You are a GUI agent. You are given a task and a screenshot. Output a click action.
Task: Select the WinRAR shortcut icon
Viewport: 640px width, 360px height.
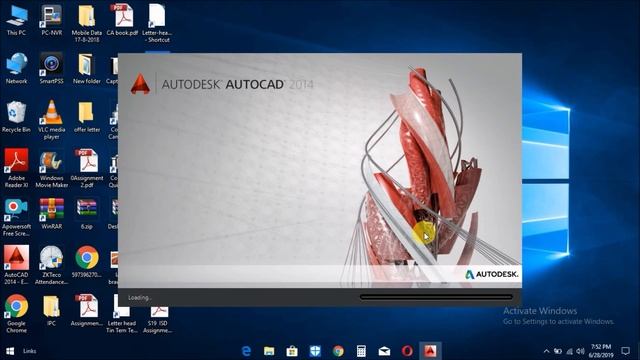[x=51, y=213]
